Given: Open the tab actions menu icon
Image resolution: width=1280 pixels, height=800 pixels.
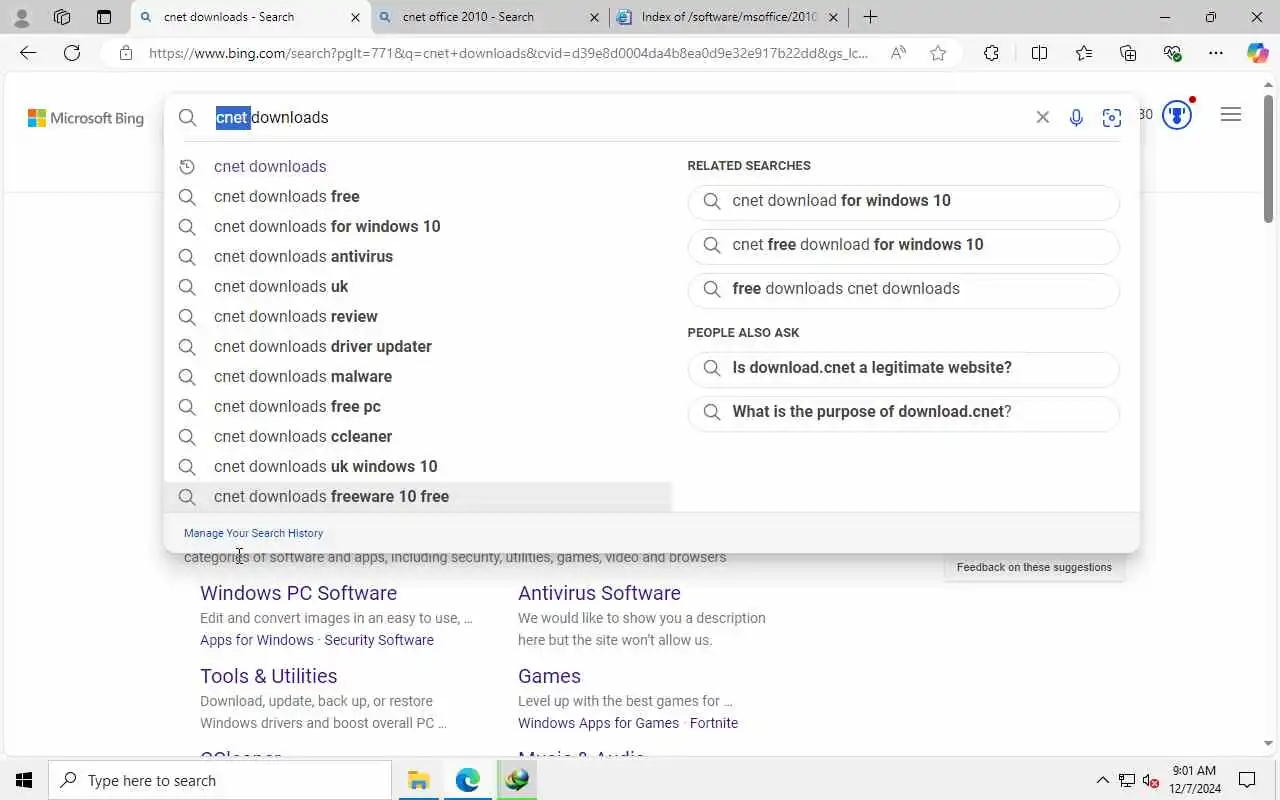Looking at the screenshot, I should click(104, 17).
